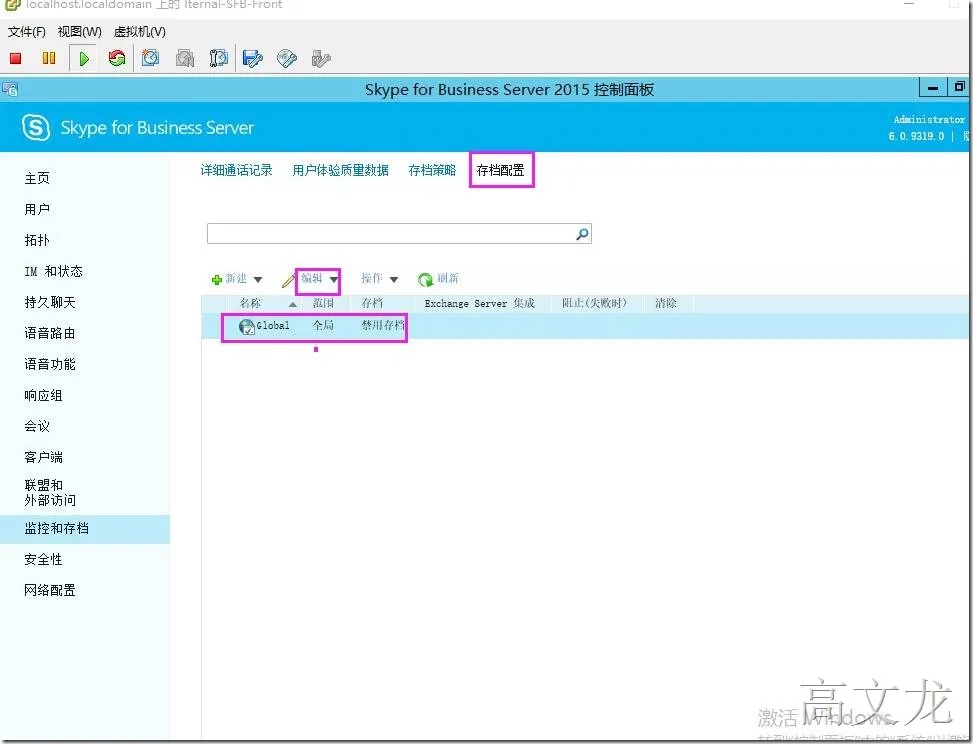Select the Global row name text
Viewport: 973px width, 744px height.
(273, 326)
